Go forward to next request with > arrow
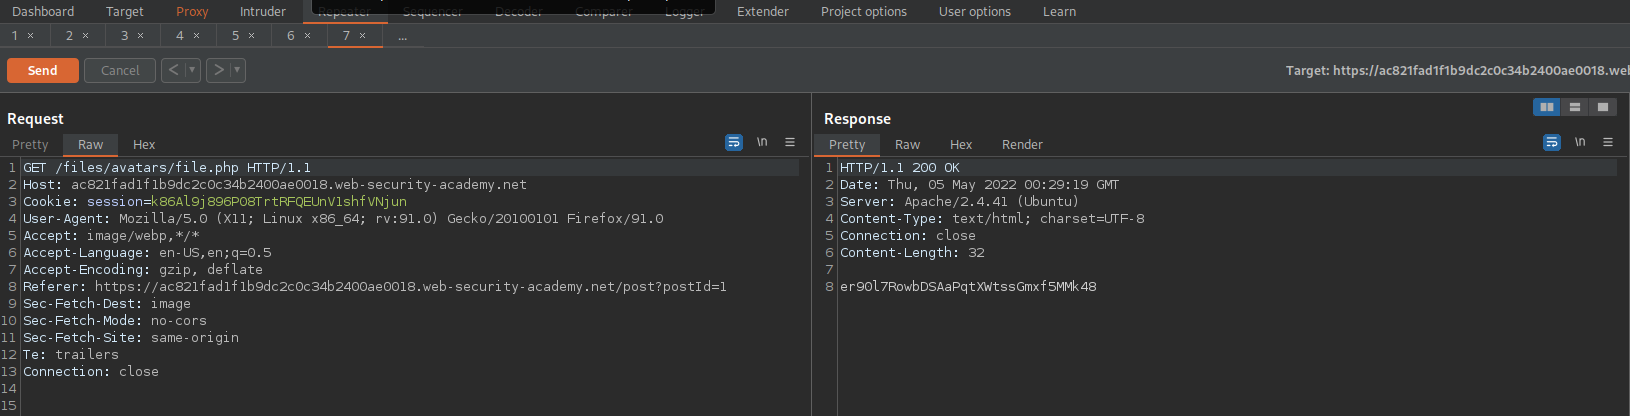The image size is (1630, 416). click(x=218, y=70)
